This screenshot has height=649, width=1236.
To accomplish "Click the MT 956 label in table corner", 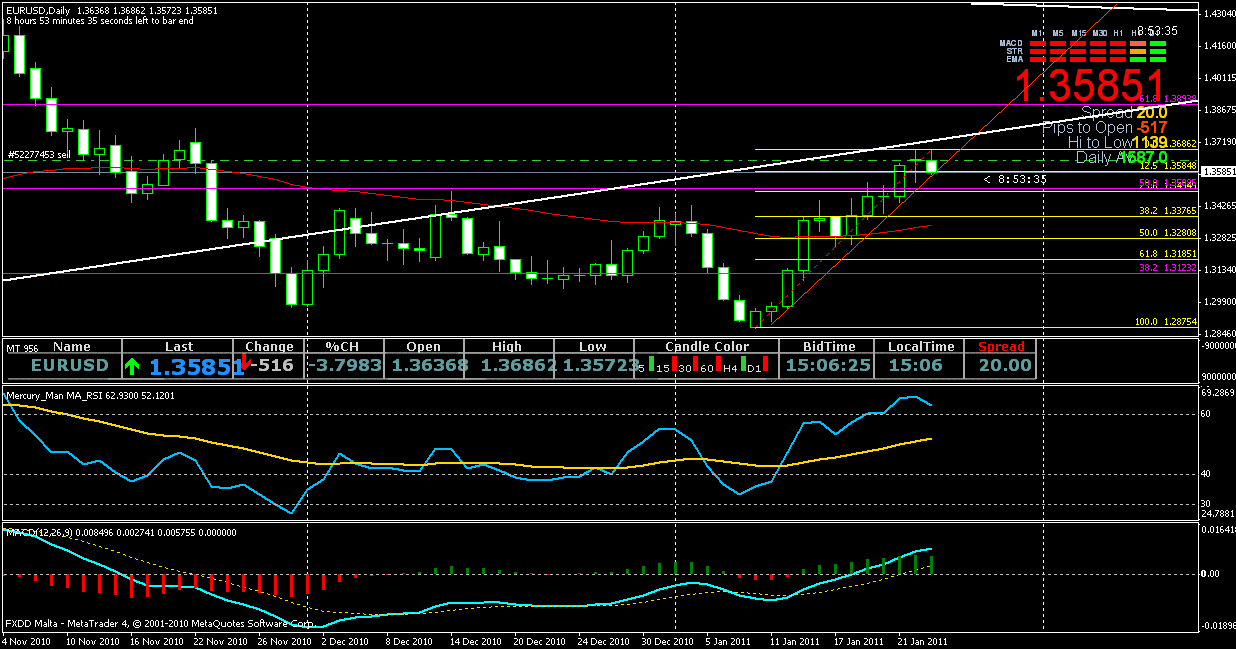I will (22, 347).
